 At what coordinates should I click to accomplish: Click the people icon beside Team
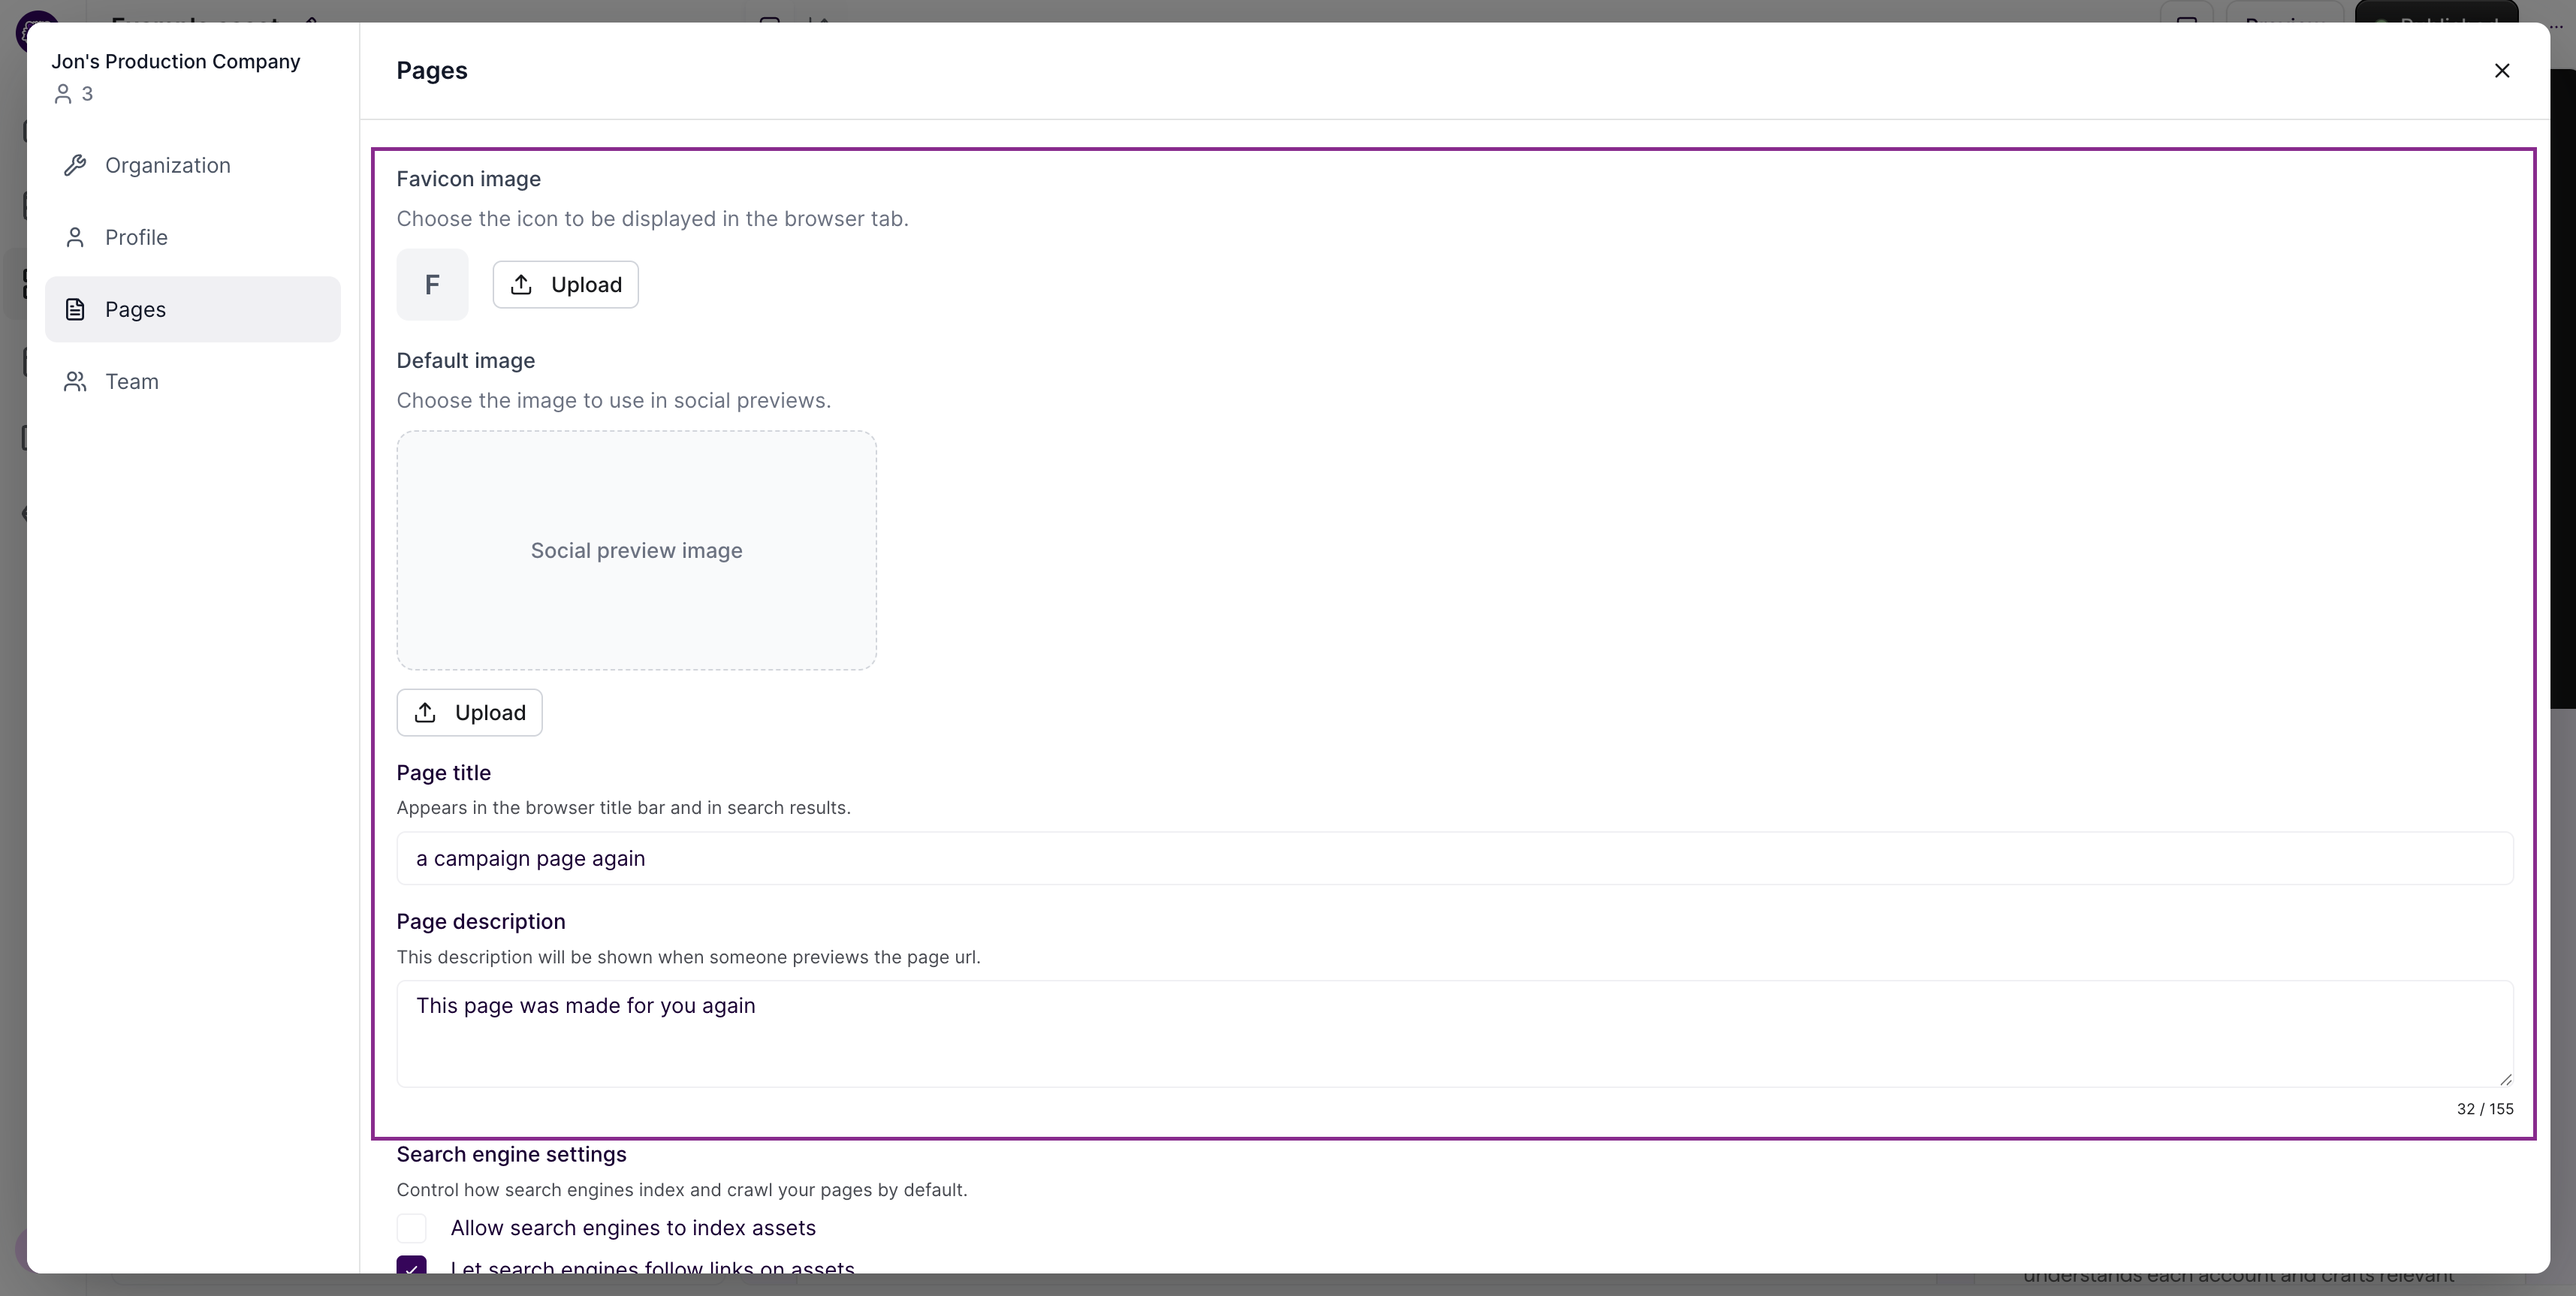75,381
